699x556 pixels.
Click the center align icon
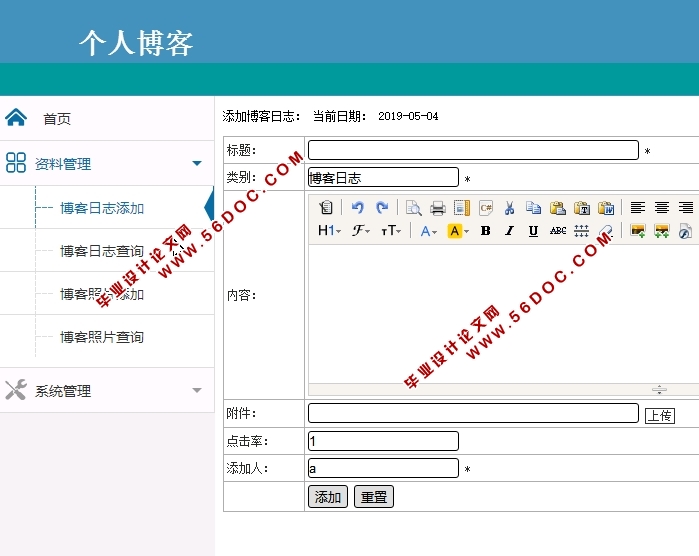661,208
